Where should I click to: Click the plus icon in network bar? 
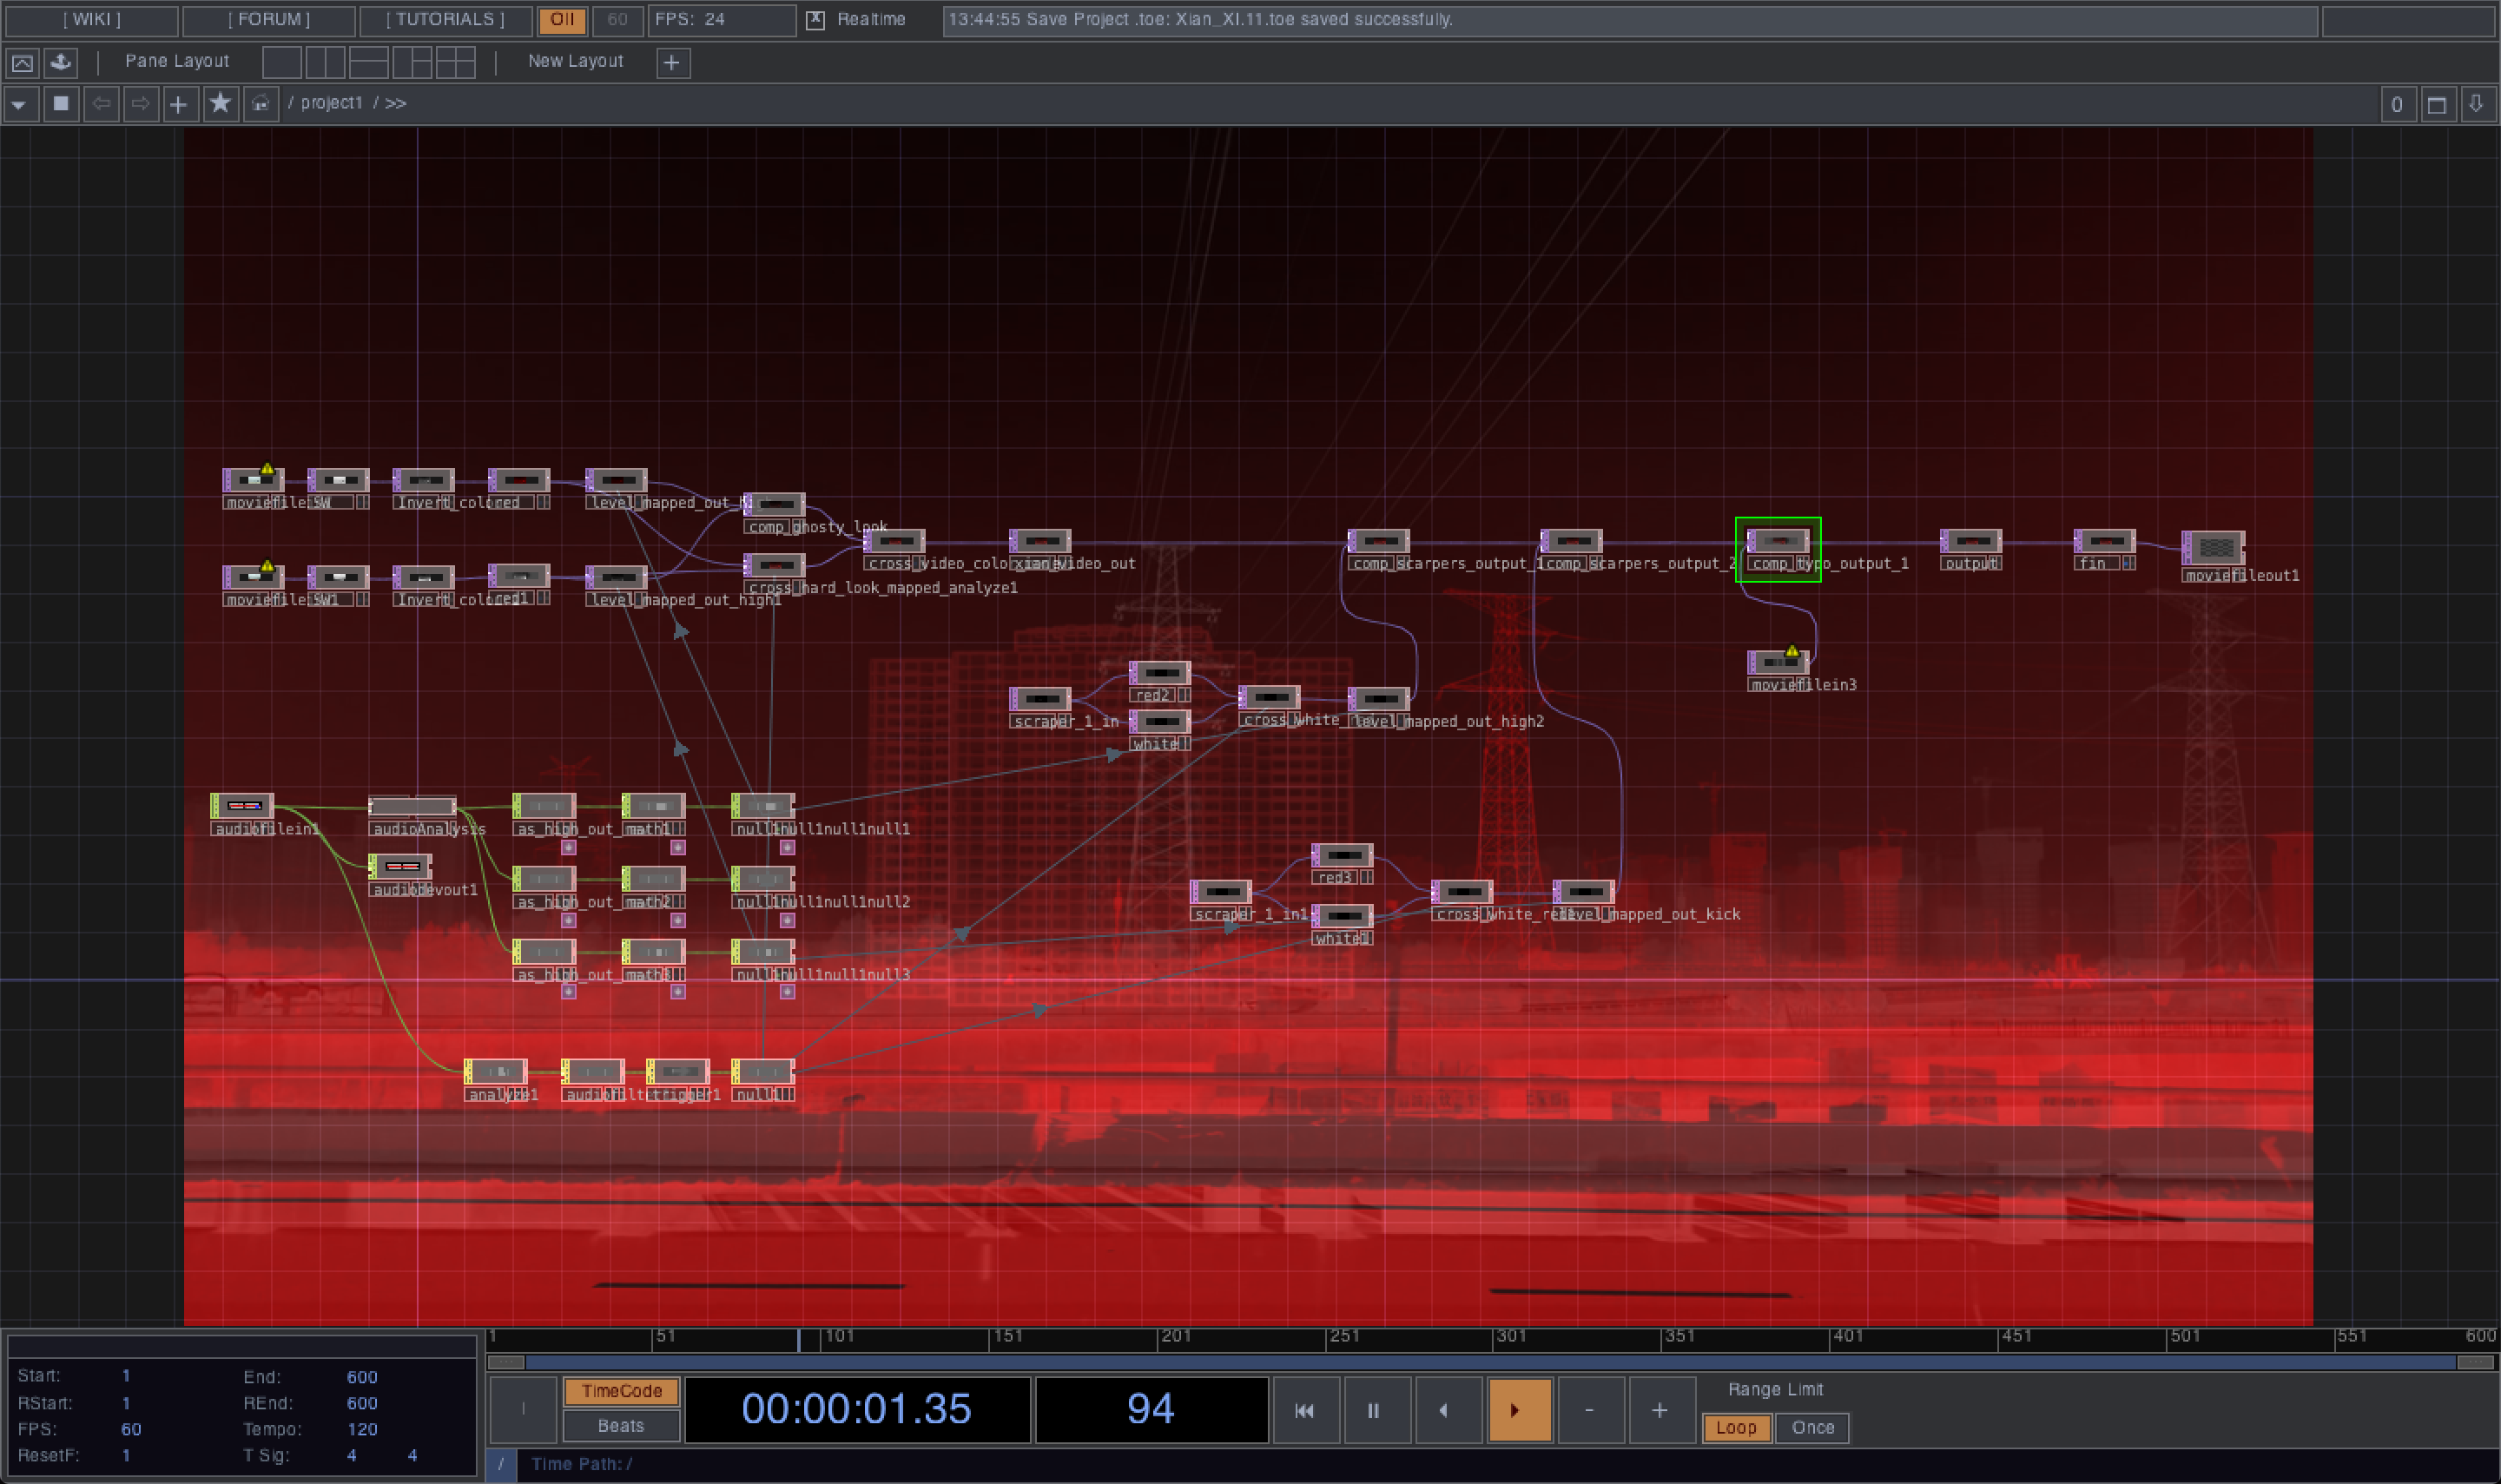(179, 104)
